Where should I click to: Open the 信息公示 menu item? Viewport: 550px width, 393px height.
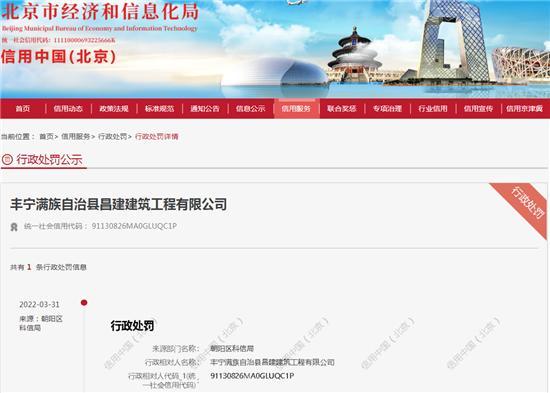[x=250, y=109]
